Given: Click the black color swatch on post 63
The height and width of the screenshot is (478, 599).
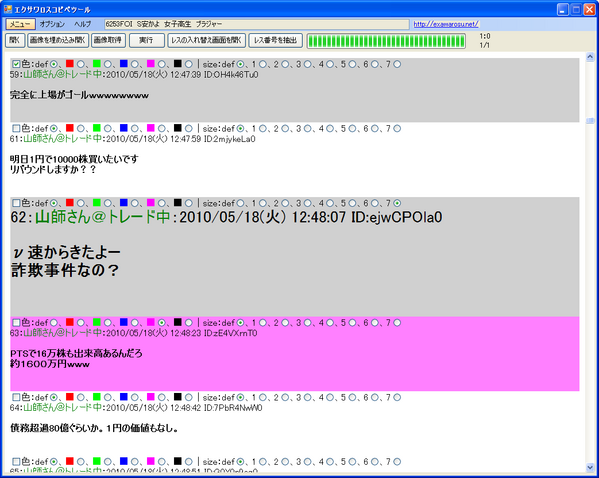Looking at the screenshot, I should (x=178, y=322).
